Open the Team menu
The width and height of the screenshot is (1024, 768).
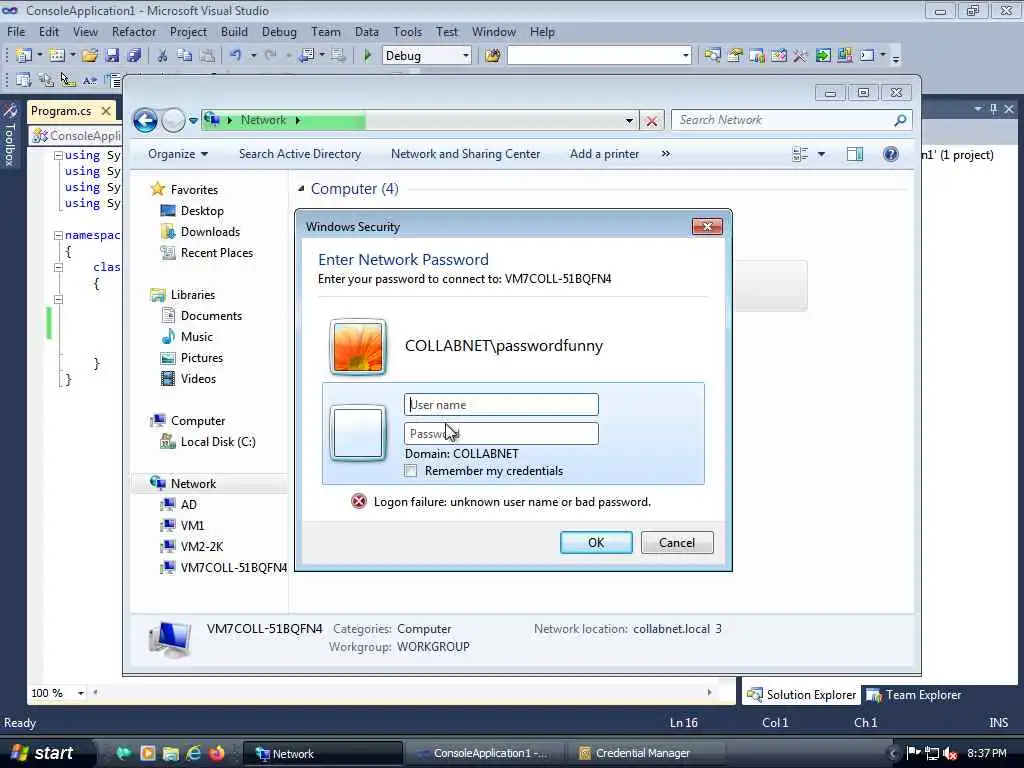pos(325,31)
